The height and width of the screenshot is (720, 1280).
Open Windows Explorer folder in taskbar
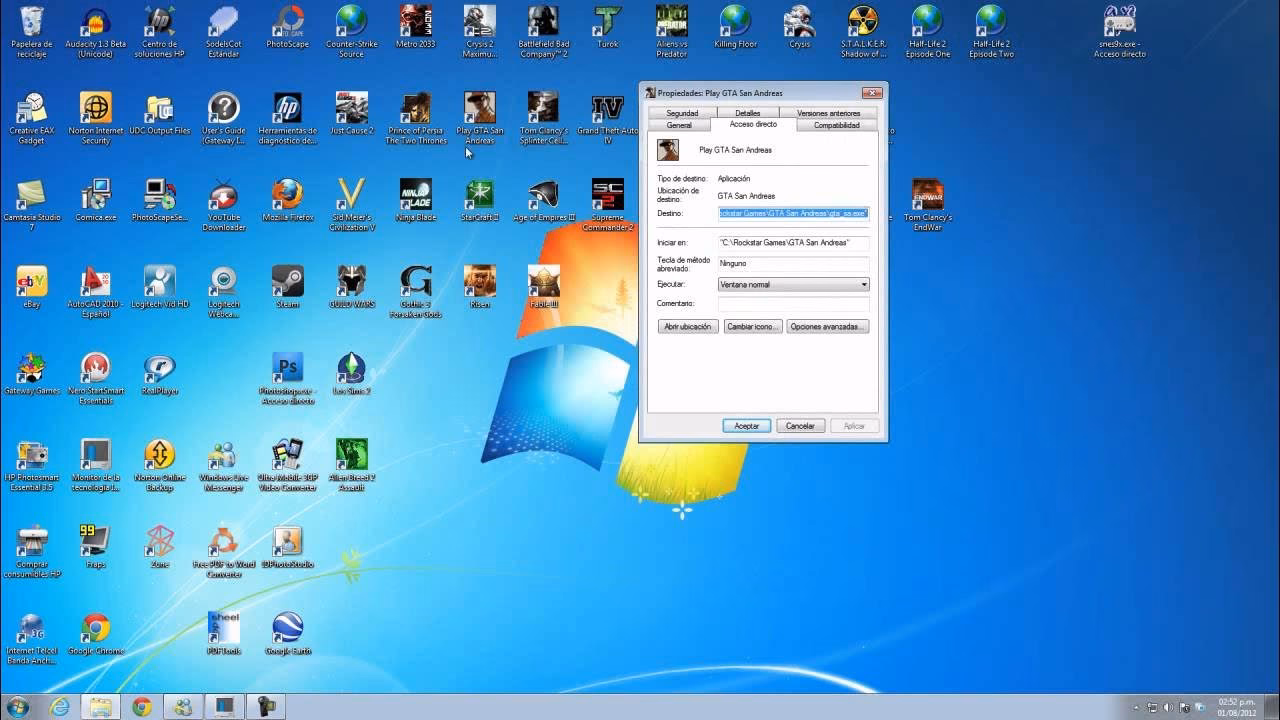pyautogui.click(x=101, y=707)
